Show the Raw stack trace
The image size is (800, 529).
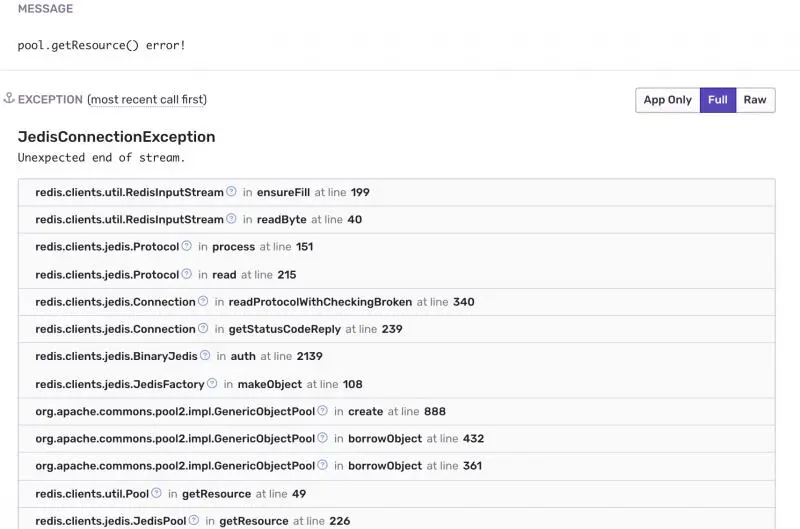click(755, 100)
